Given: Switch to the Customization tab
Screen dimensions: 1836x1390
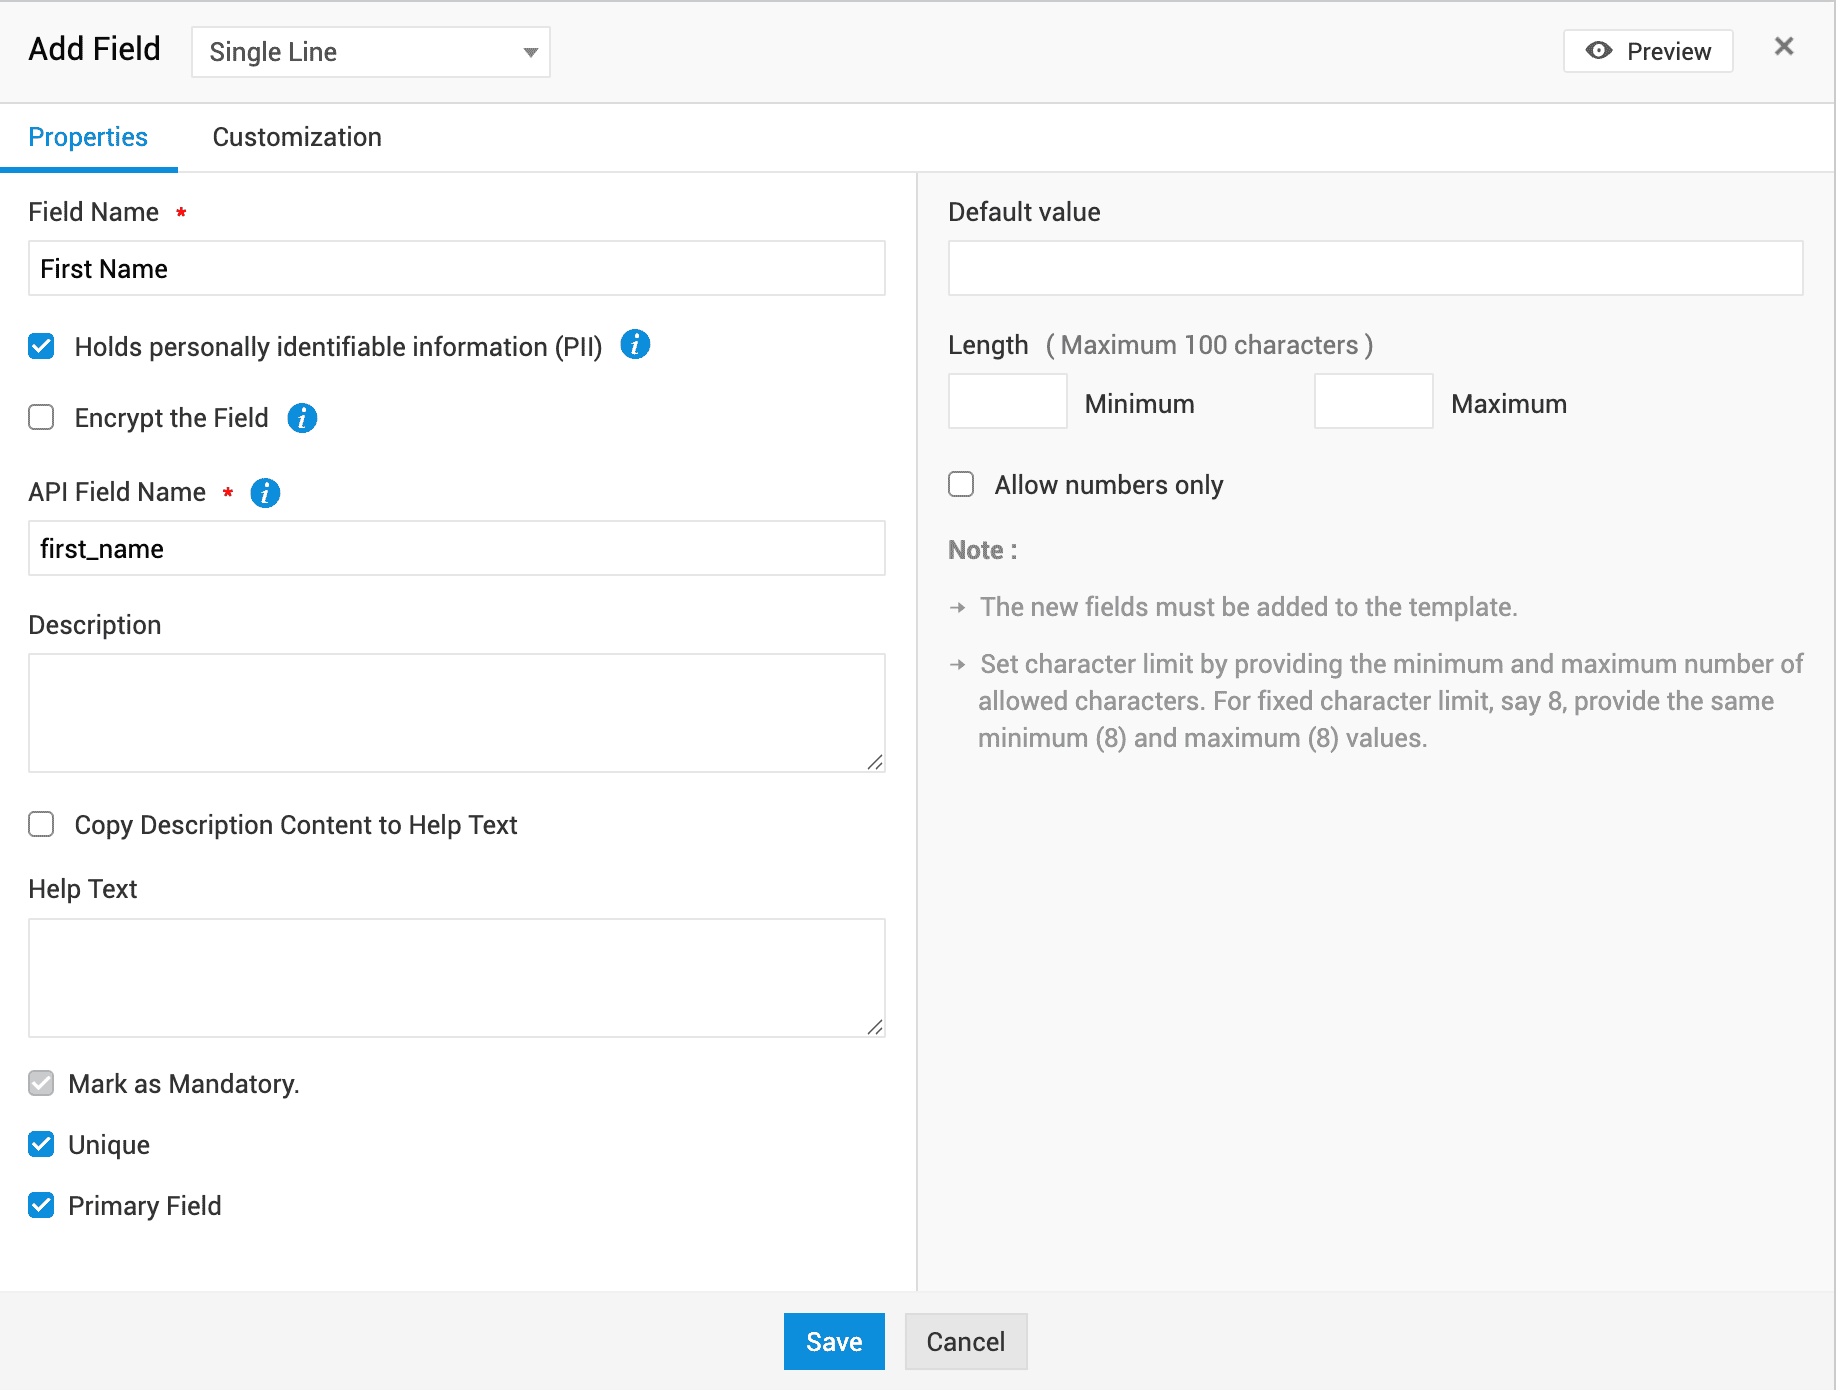Looking at the screenshot, I should tap(297, 137).
